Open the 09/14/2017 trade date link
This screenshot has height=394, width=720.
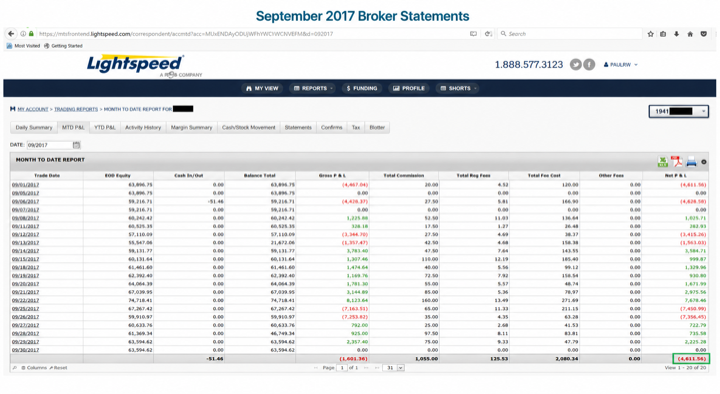click(25, 251)
